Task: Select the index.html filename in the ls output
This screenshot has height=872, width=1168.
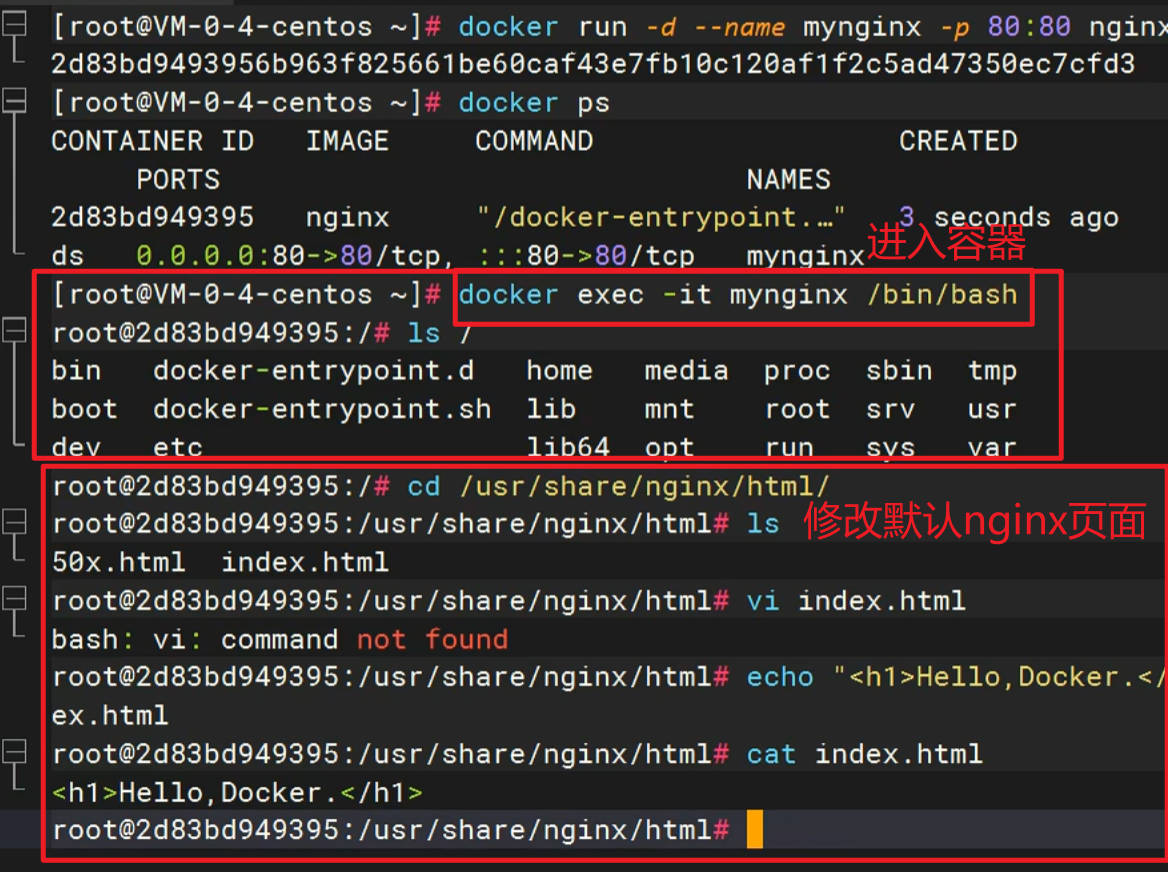Action: [304, 562]
